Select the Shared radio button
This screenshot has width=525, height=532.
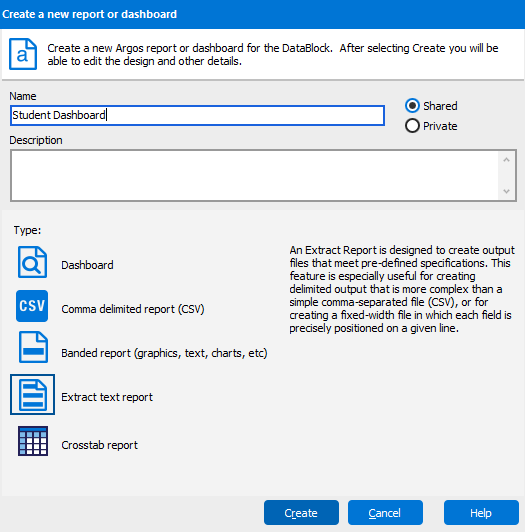pos(412,106)
